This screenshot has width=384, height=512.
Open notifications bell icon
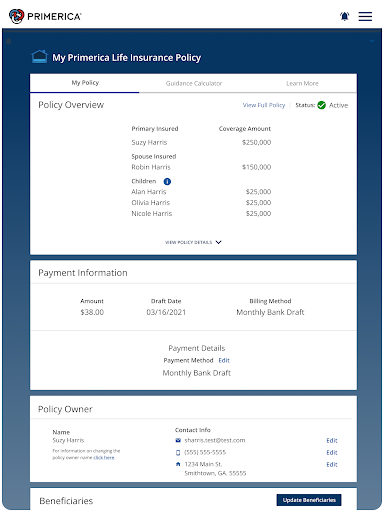pyautogui.click(x=344, y=16)
